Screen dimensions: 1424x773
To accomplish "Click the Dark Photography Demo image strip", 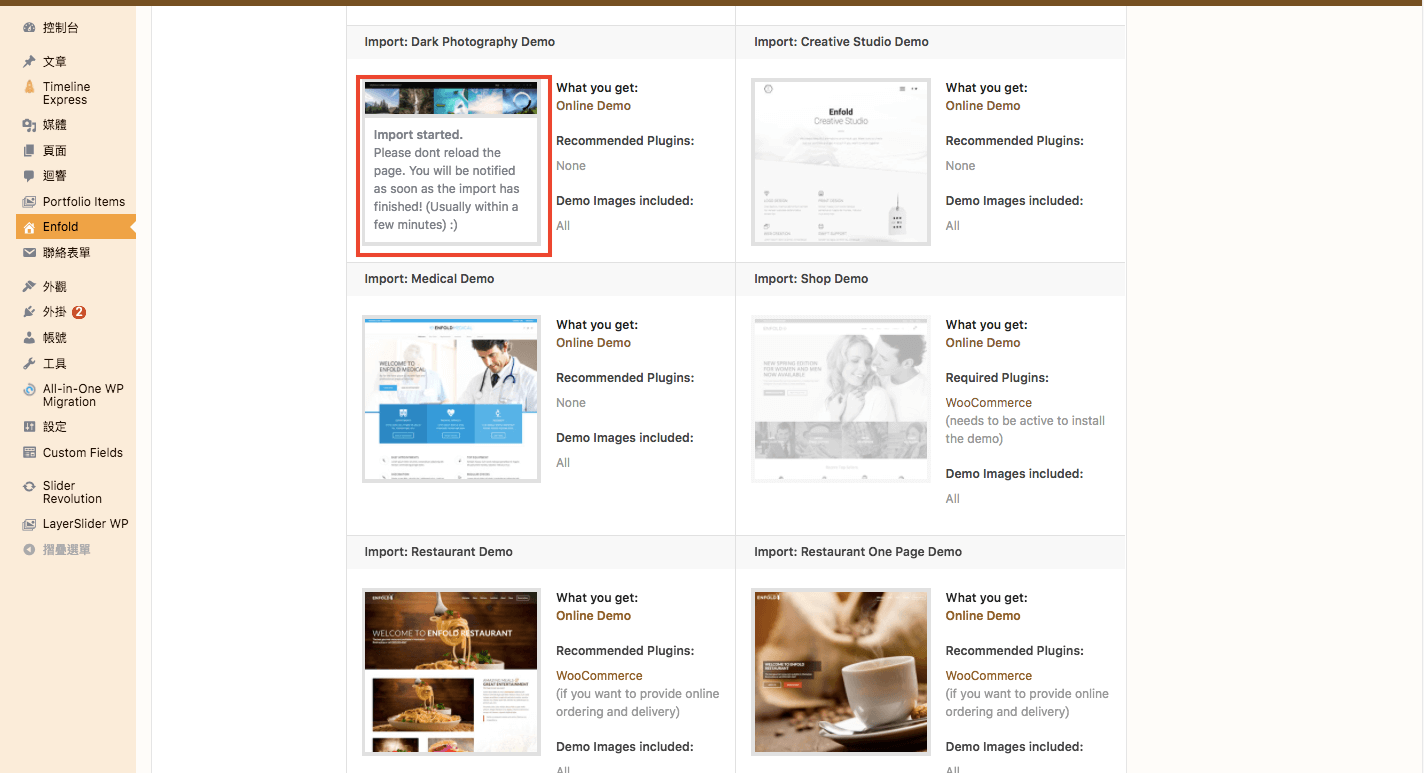I will point(451,98).
